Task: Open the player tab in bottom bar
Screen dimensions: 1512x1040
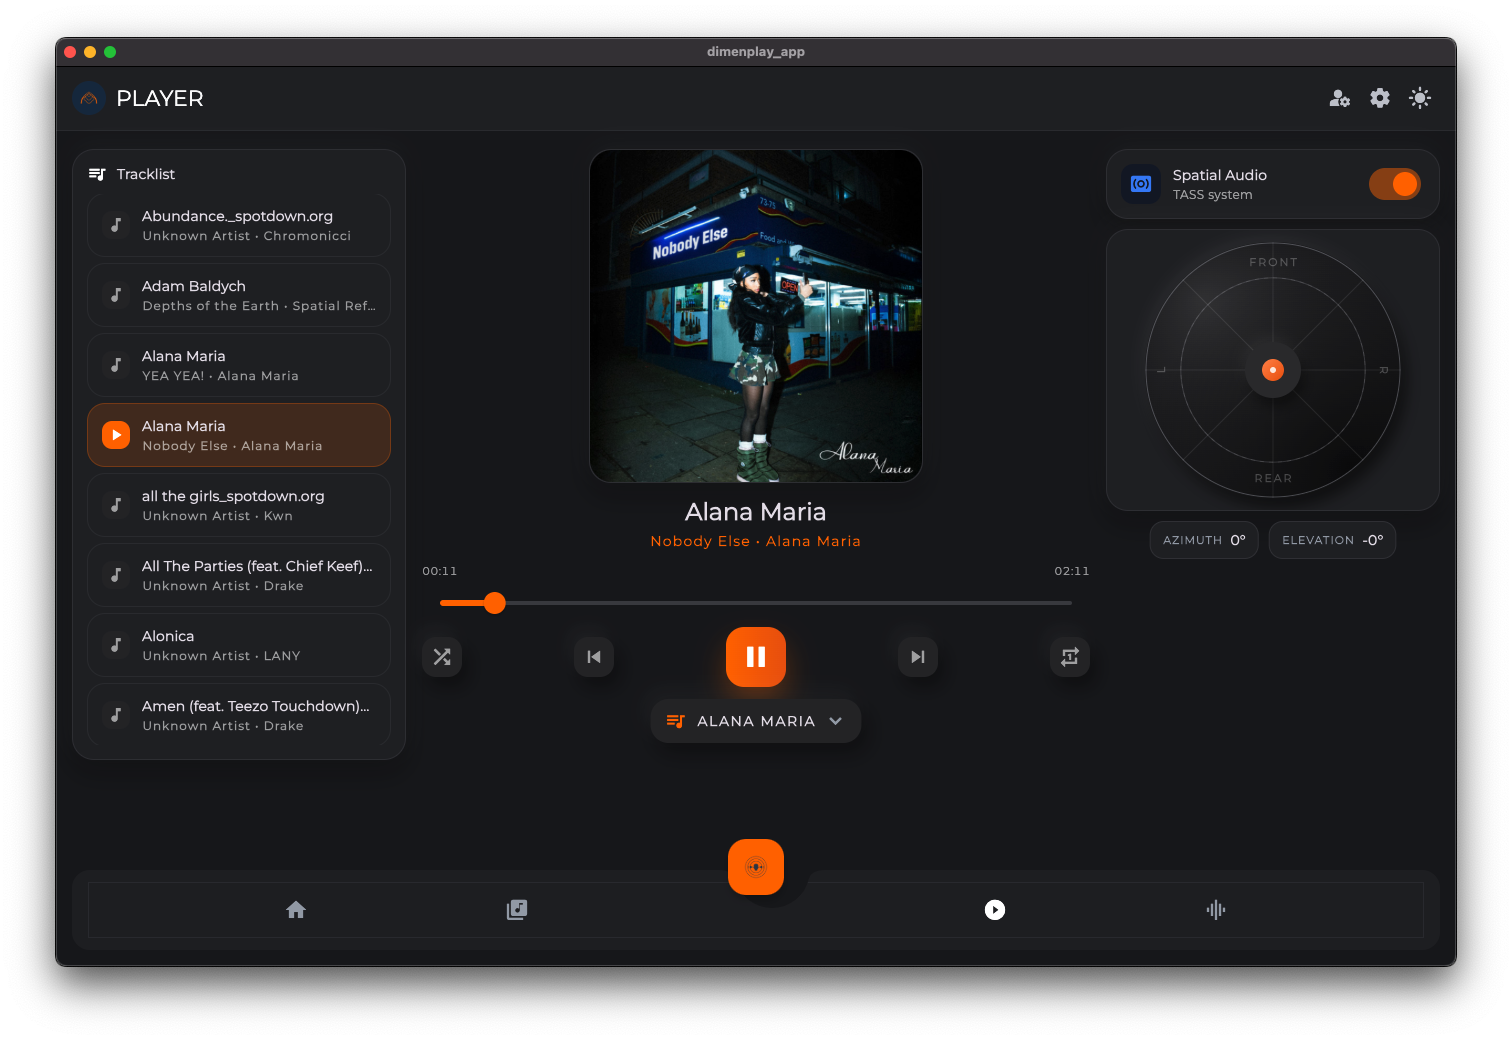Action: (995, 910)
